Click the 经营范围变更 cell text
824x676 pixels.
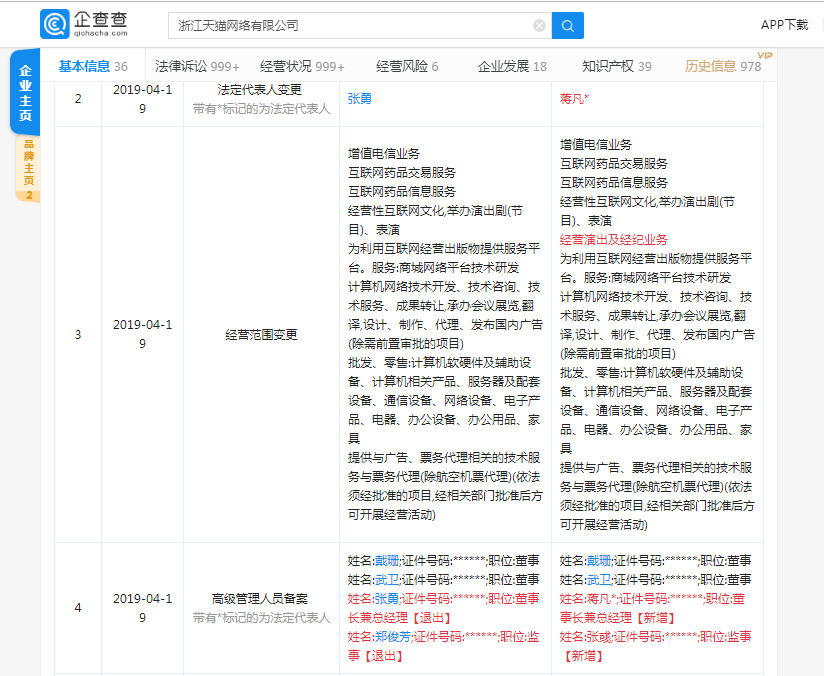261,335
